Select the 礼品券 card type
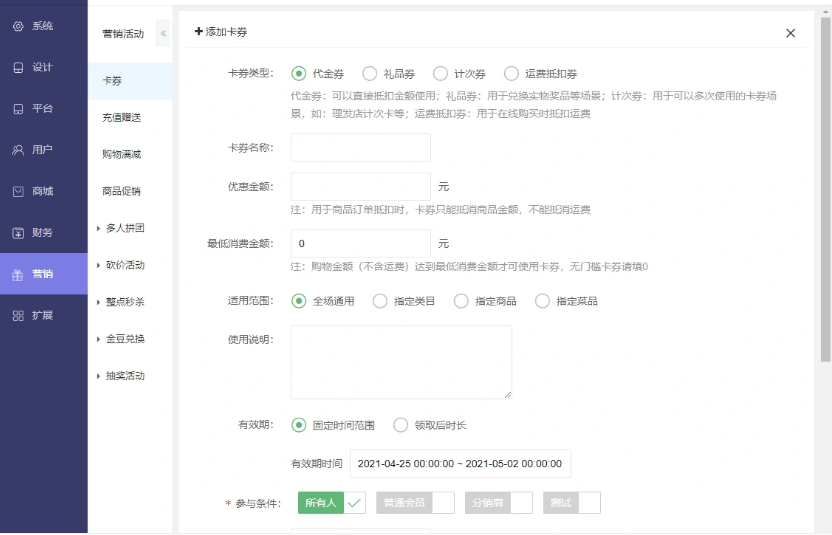Screen dimensions: 832x535 369,73
